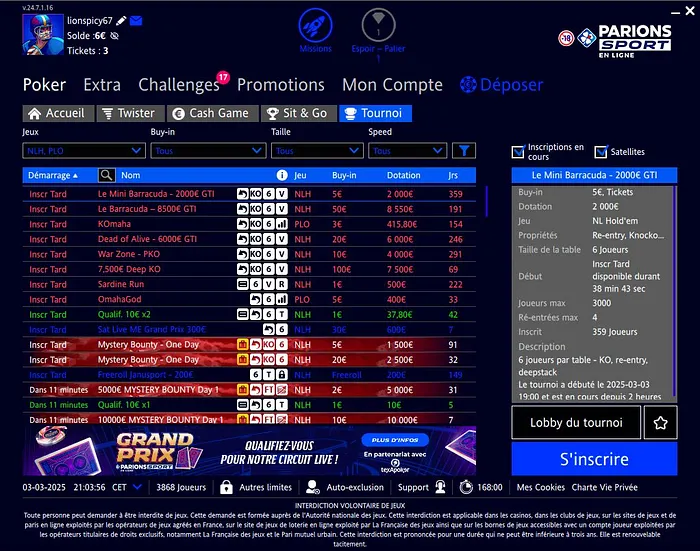The height and width of the screenshot is (551, 700).
Task: Click the lionspicy67 avatar picture
Action: pos(43,34)
